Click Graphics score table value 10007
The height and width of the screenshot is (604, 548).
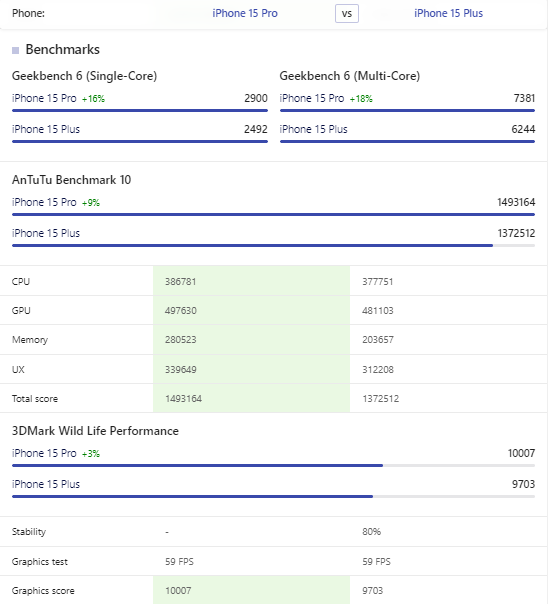click(x=178, y=591)
